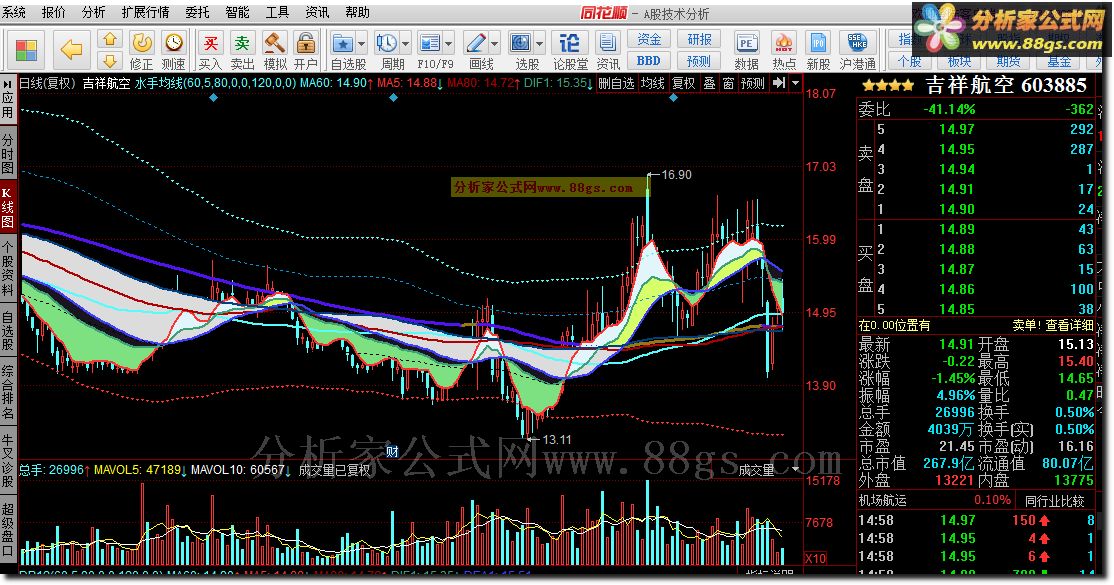Go to next stock with down arrow
This screenshot has height=585, width=1114.
(x=110, y=60)
